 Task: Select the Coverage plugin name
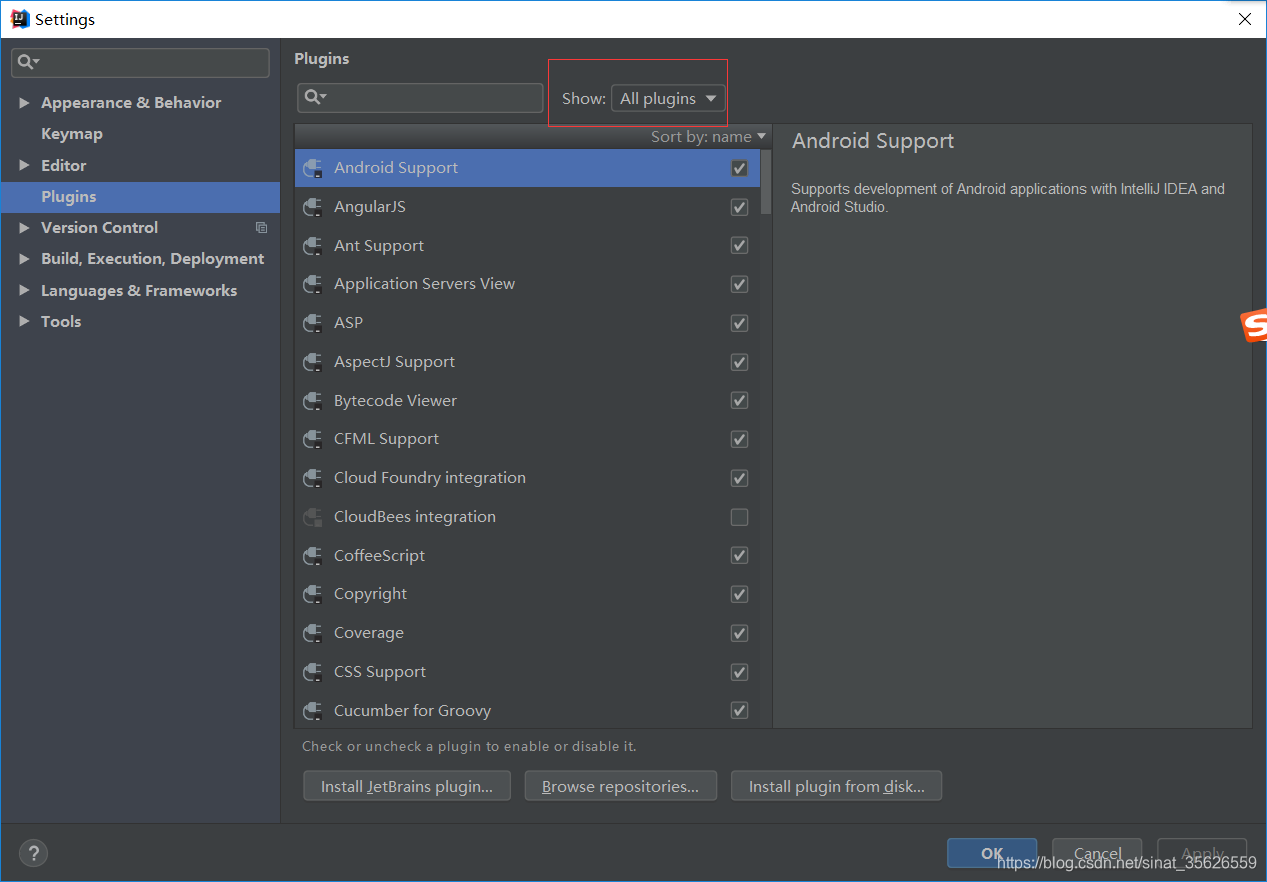(369, 633)
